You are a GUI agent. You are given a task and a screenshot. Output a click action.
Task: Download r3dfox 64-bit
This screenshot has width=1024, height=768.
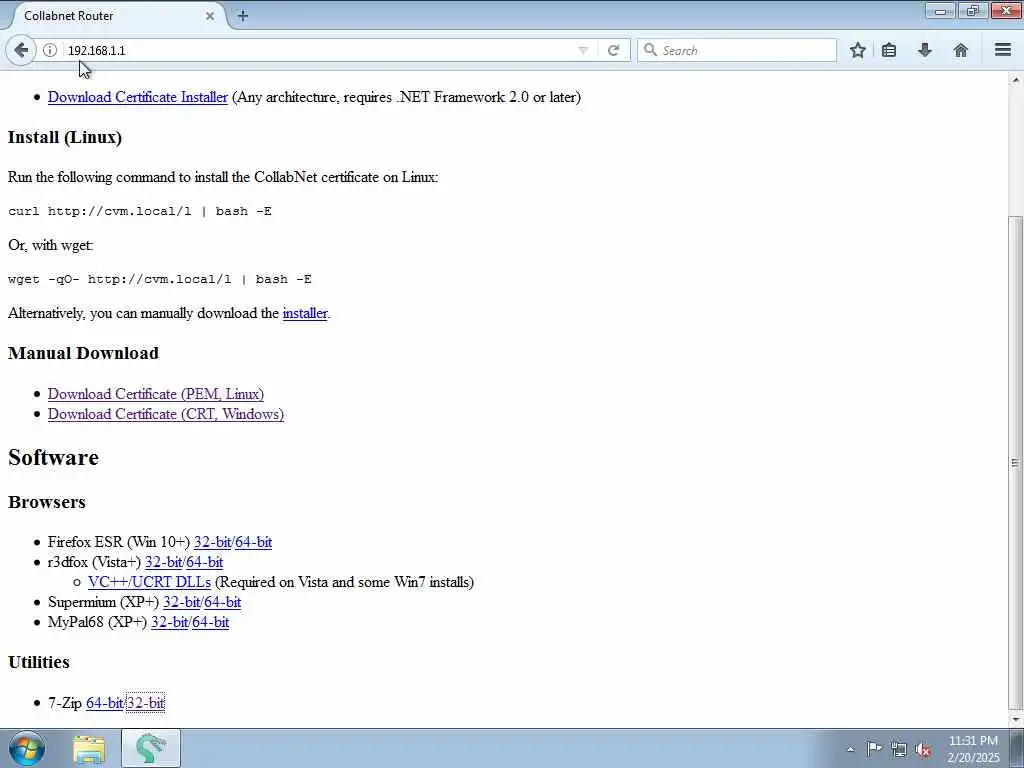pyautogui.click(x=204, y=562)
